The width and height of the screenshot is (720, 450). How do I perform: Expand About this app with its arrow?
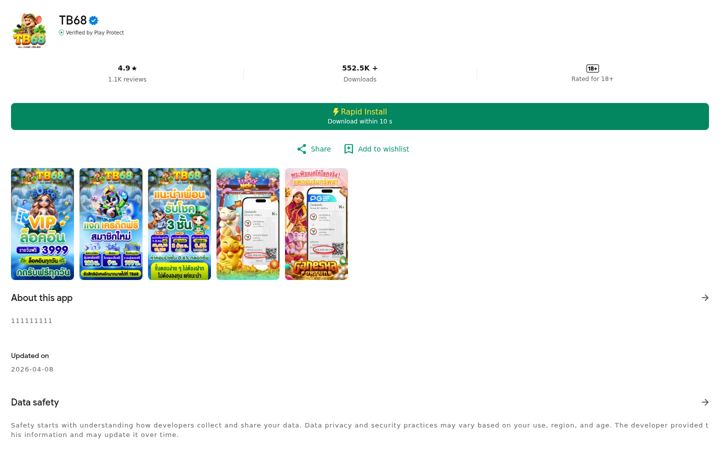705,298
